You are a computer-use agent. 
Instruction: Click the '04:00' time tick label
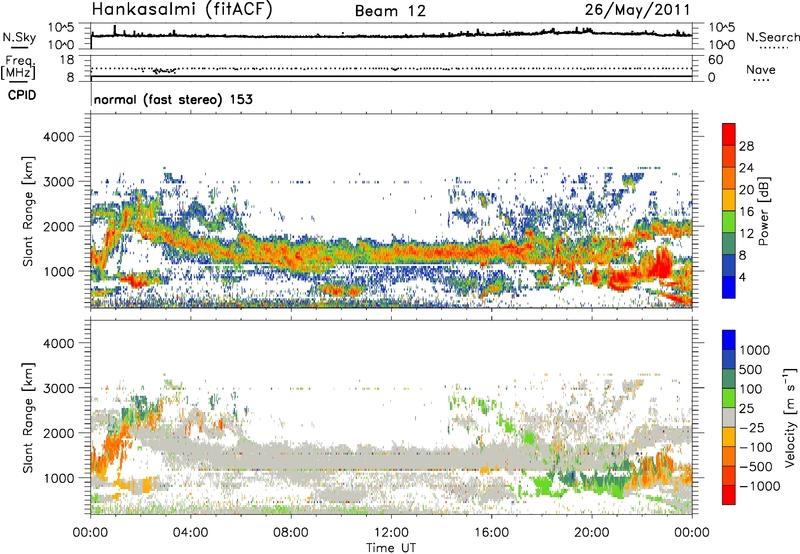(190, 533)
